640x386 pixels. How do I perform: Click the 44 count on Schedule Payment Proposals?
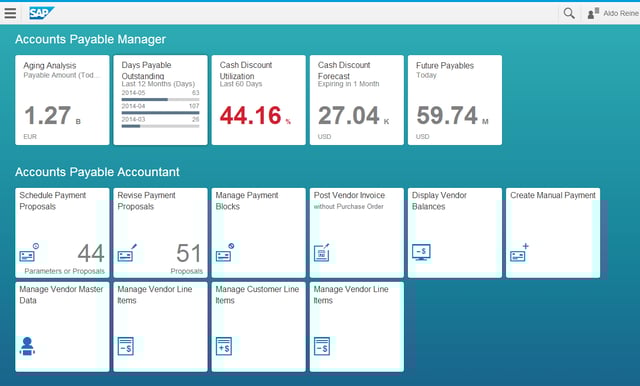91,253
